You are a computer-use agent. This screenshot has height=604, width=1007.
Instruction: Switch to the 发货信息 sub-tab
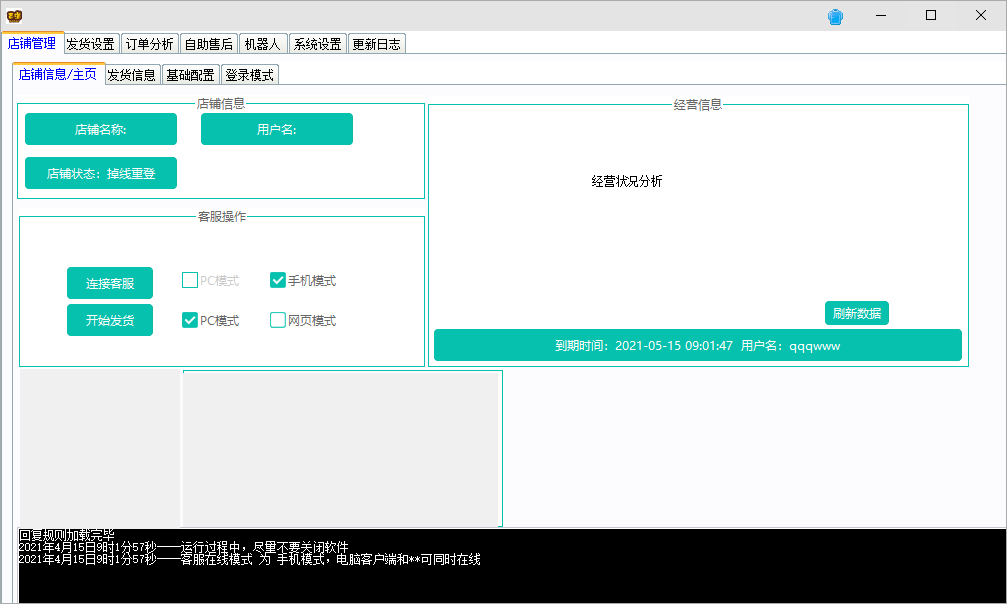click(x=133, y=73)
